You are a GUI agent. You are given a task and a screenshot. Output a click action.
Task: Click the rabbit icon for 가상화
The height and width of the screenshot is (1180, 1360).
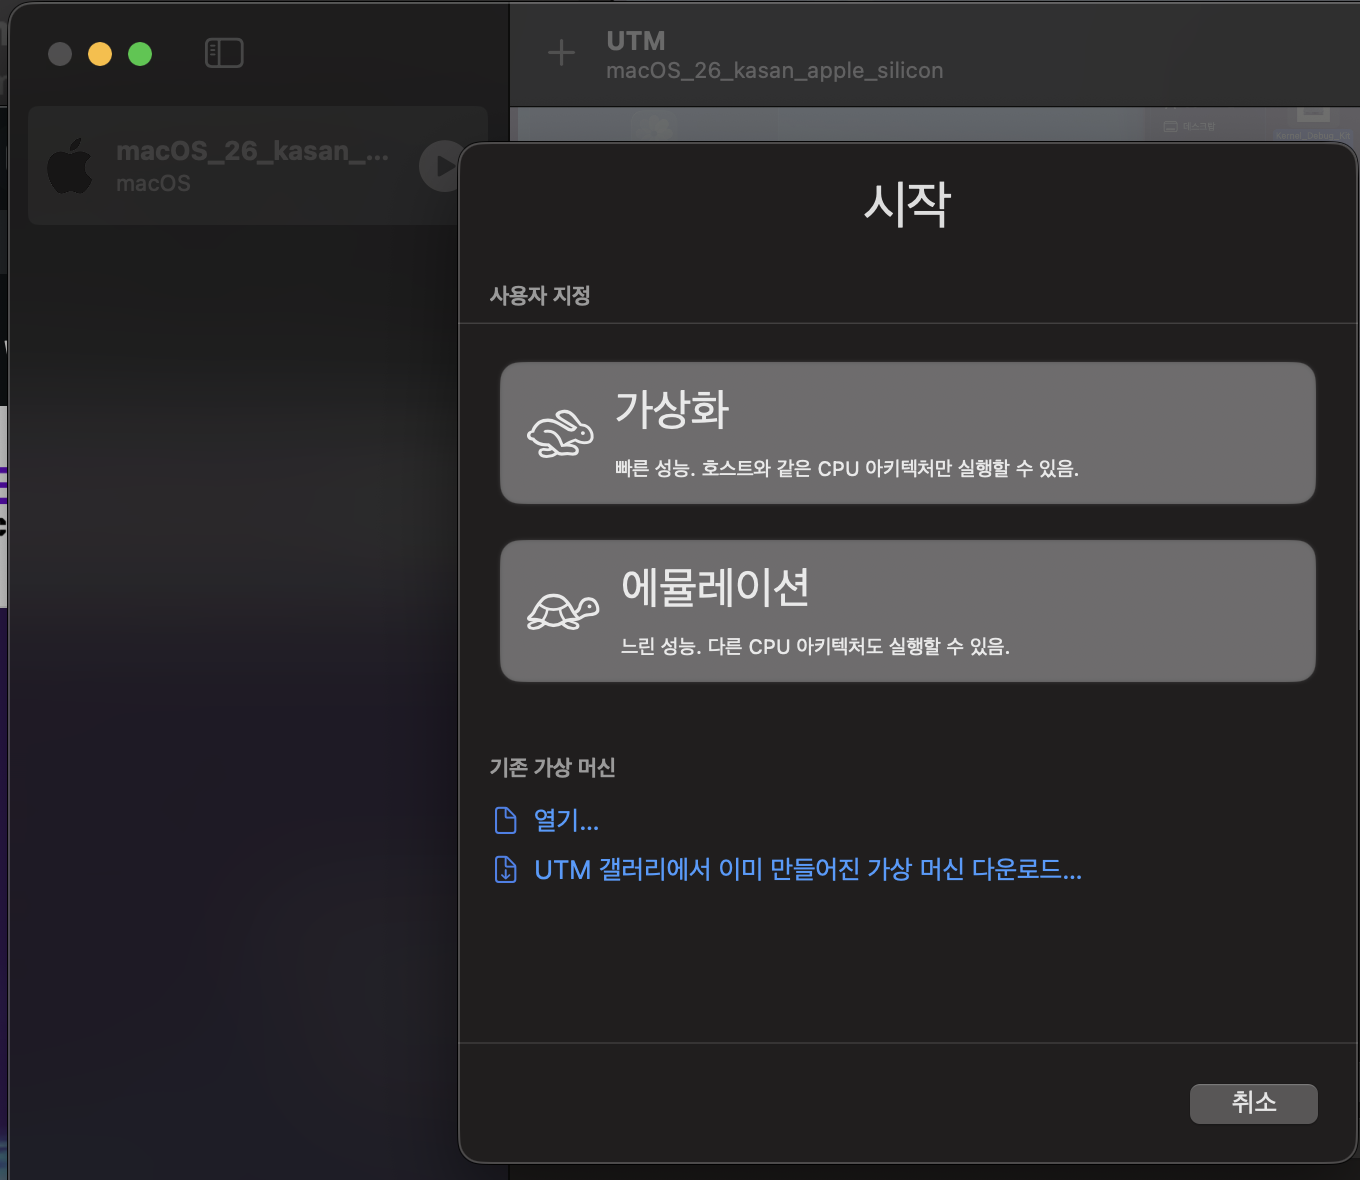[x=560, y=434]
